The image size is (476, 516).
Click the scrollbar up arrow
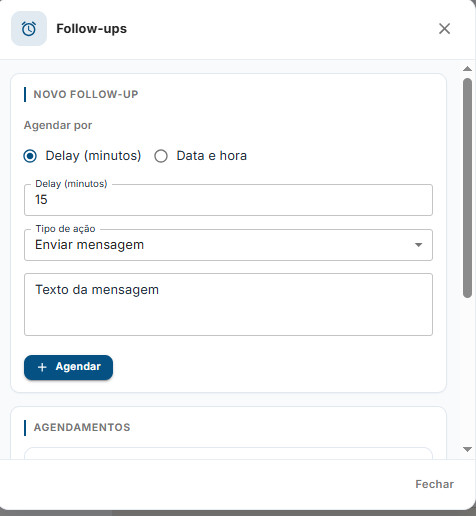(467, 69)
